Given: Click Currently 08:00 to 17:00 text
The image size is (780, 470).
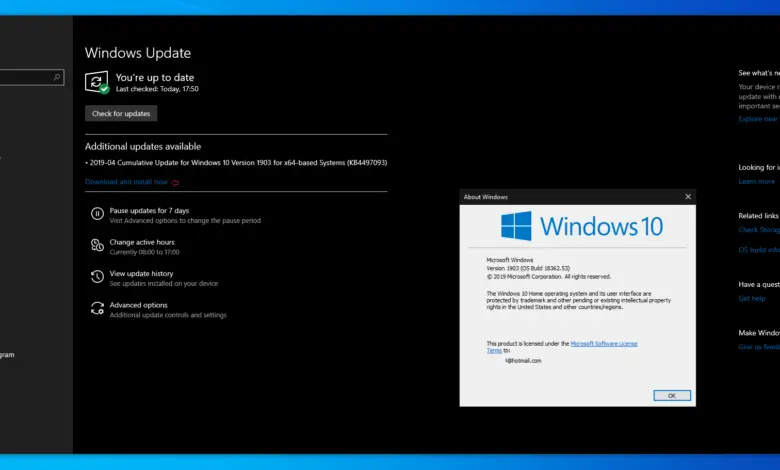Looking at the screenshot, I should (x=144, y=252).
